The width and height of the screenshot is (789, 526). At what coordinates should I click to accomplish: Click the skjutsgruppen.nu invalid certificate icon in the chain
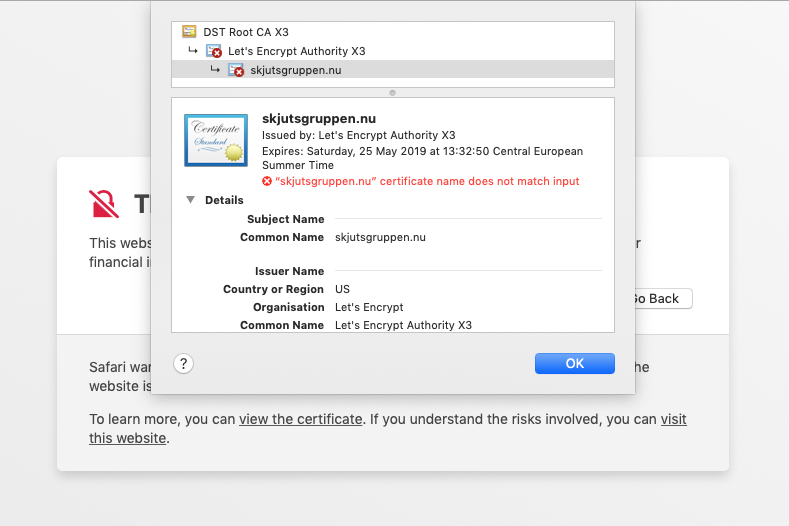point(236,70)
